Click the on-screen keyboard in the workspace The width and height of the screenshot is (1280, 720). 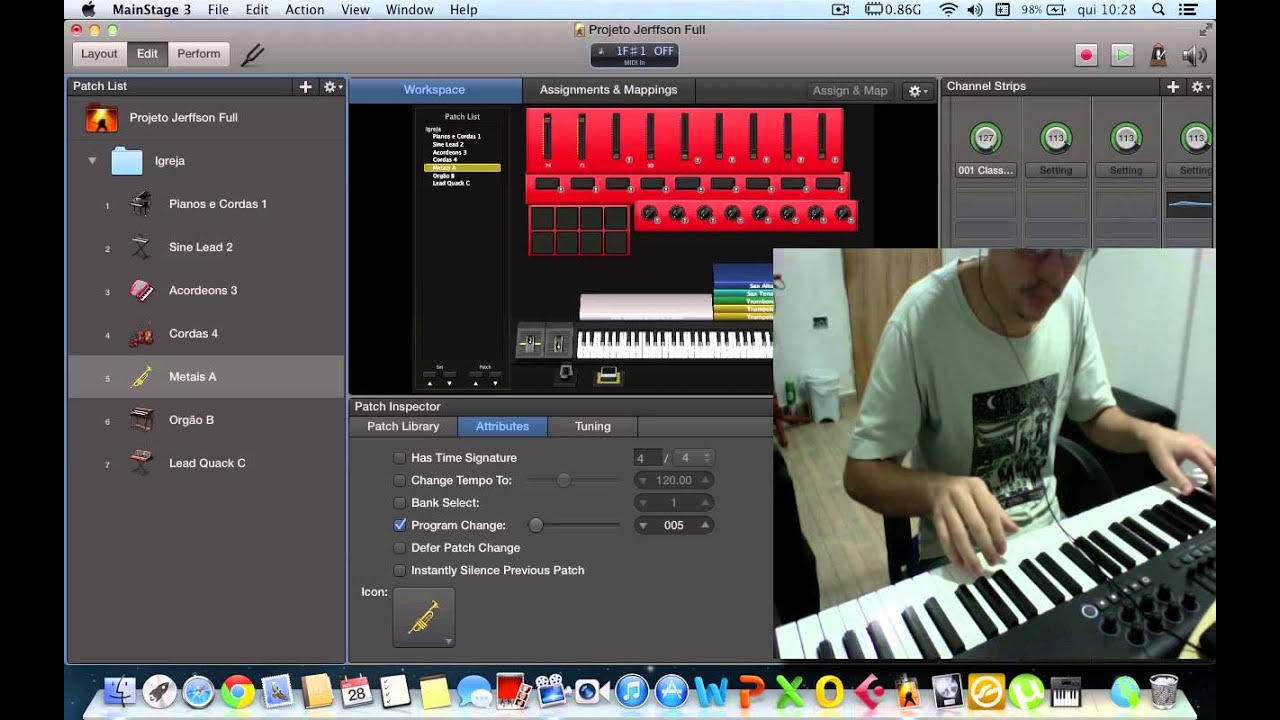coord(675,344)
